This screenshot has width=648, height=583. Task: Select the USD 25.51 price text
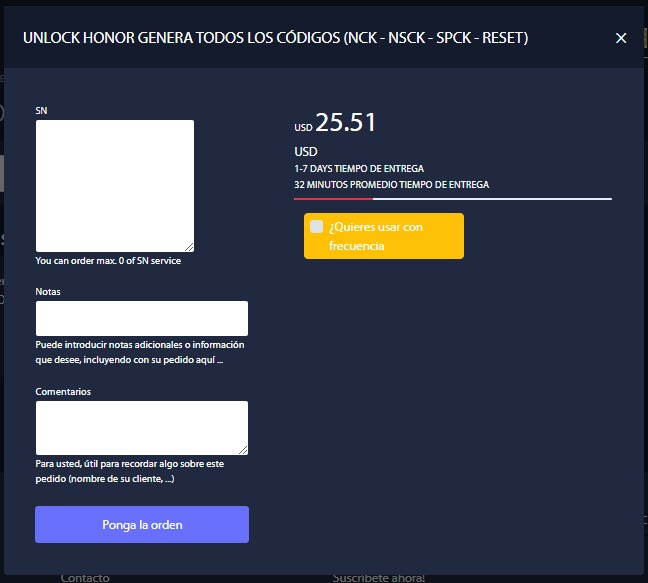click(335, 122)
